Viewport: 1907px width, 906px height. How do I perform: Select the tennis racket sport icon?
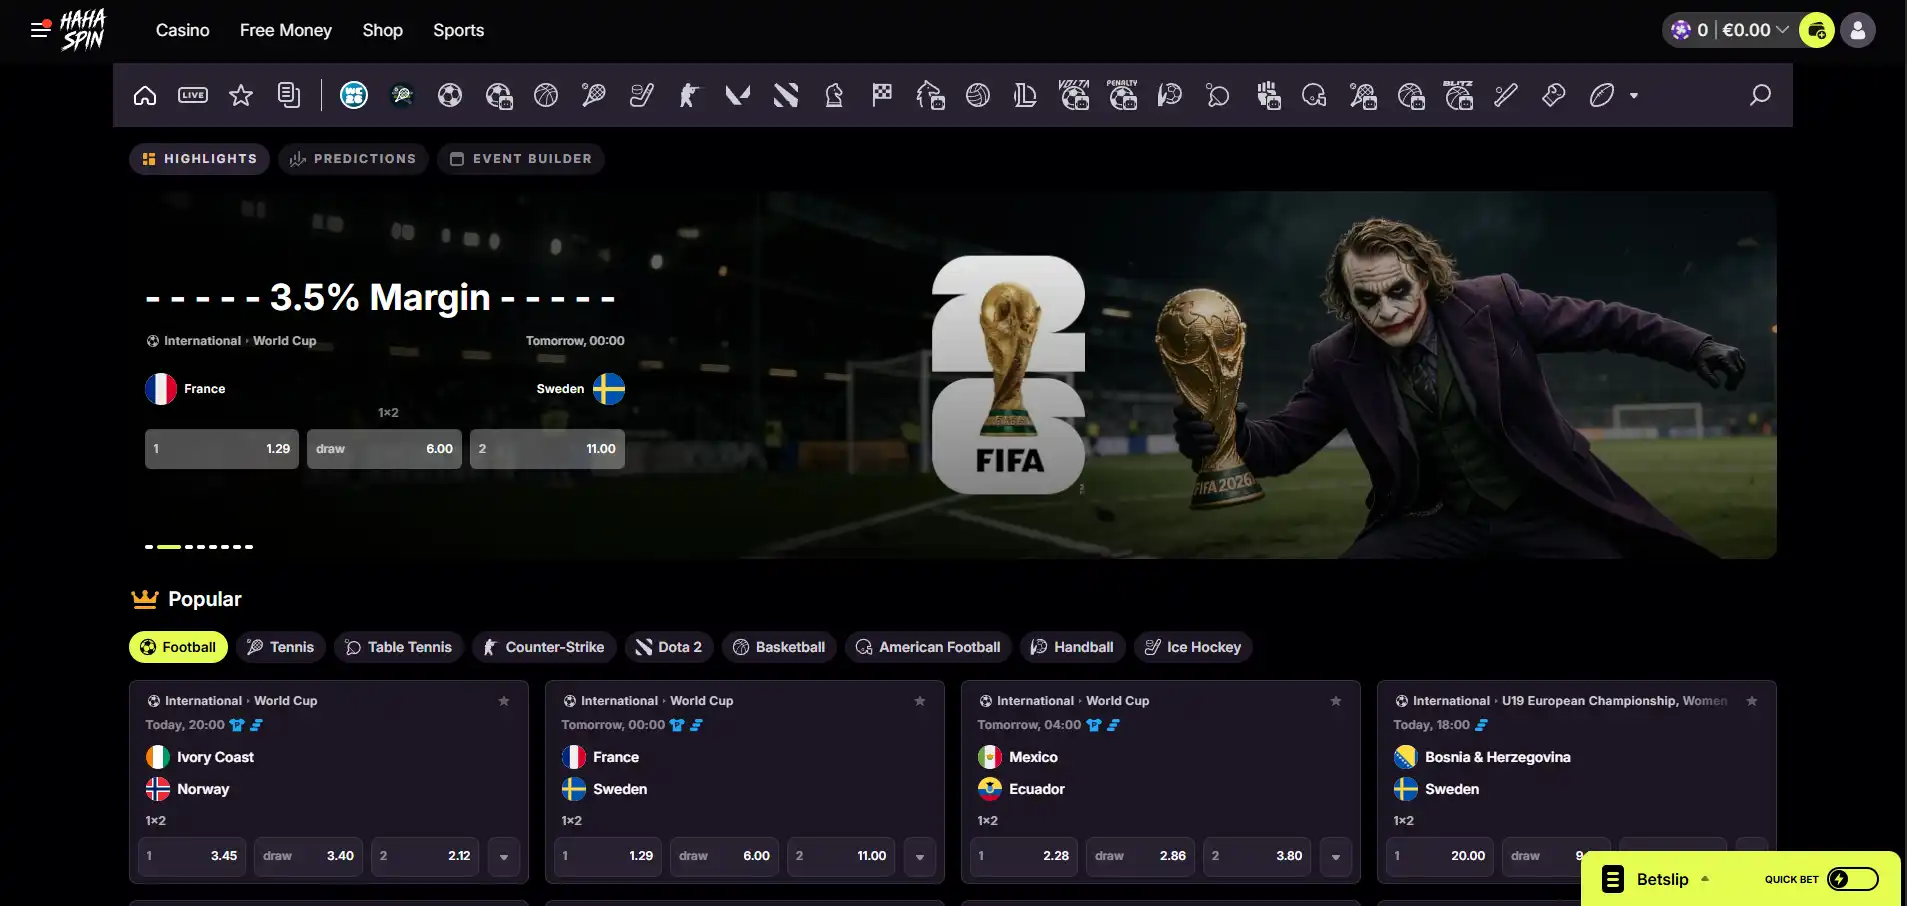[594, 95]
